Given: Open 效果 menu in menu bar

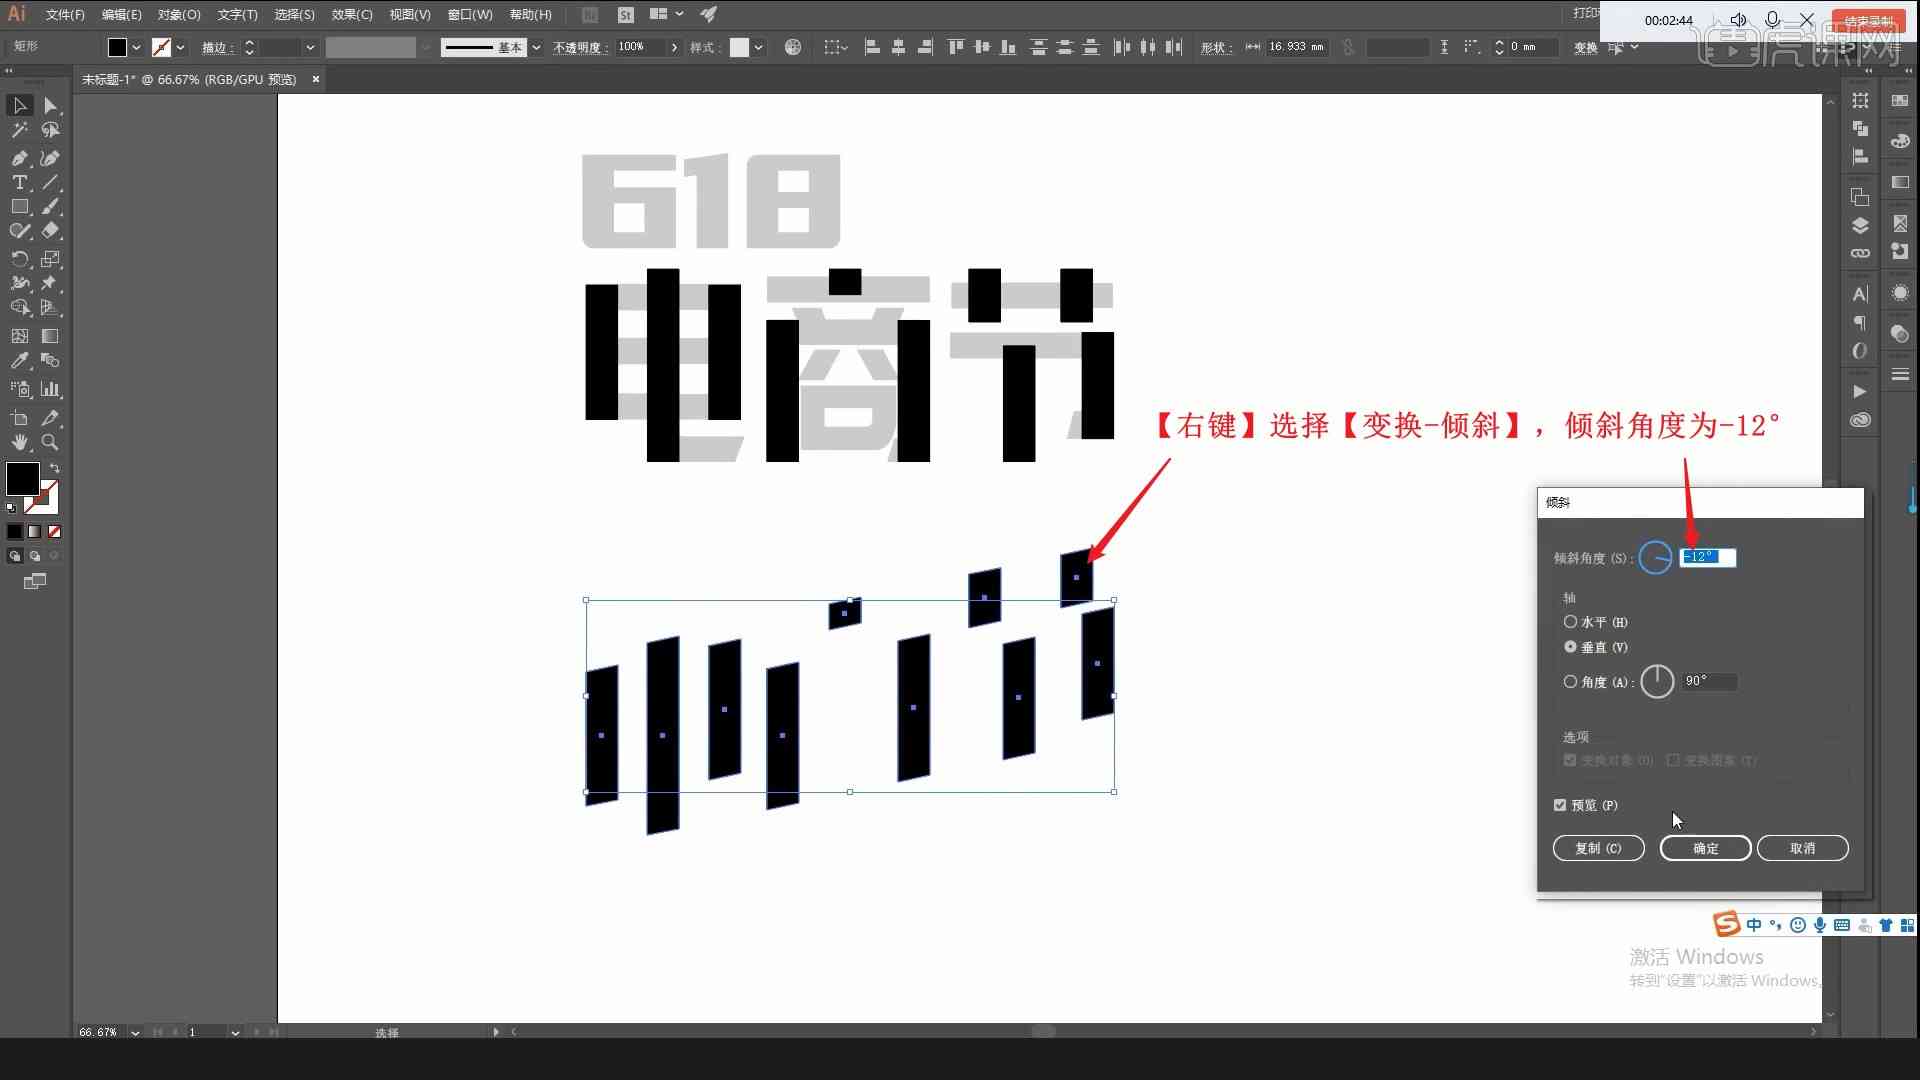Looking at the screenshot, I should [347, 13].
